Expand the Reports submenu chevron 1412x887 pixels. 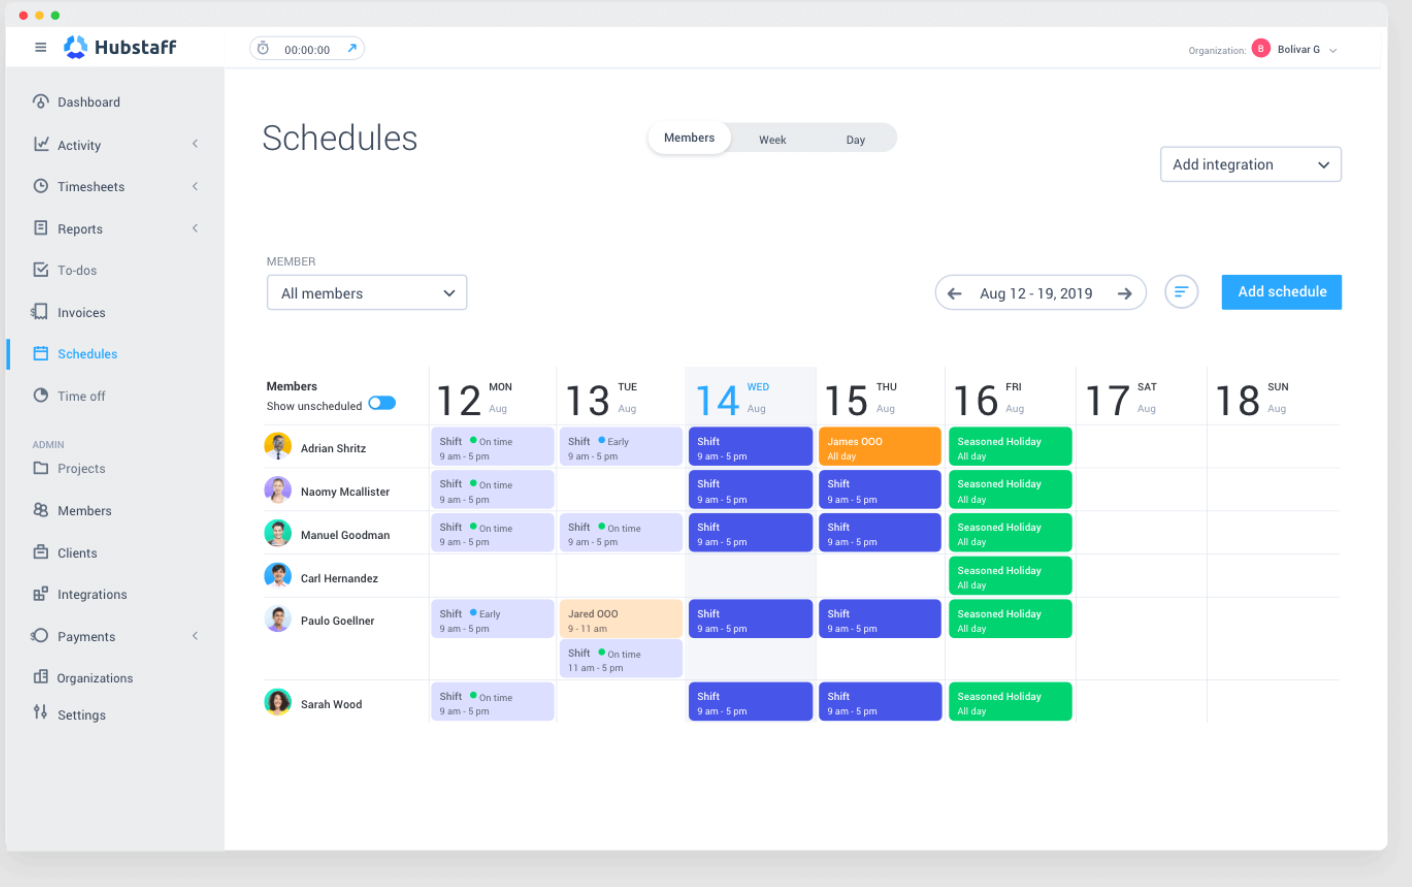click(x=195, y=228)
